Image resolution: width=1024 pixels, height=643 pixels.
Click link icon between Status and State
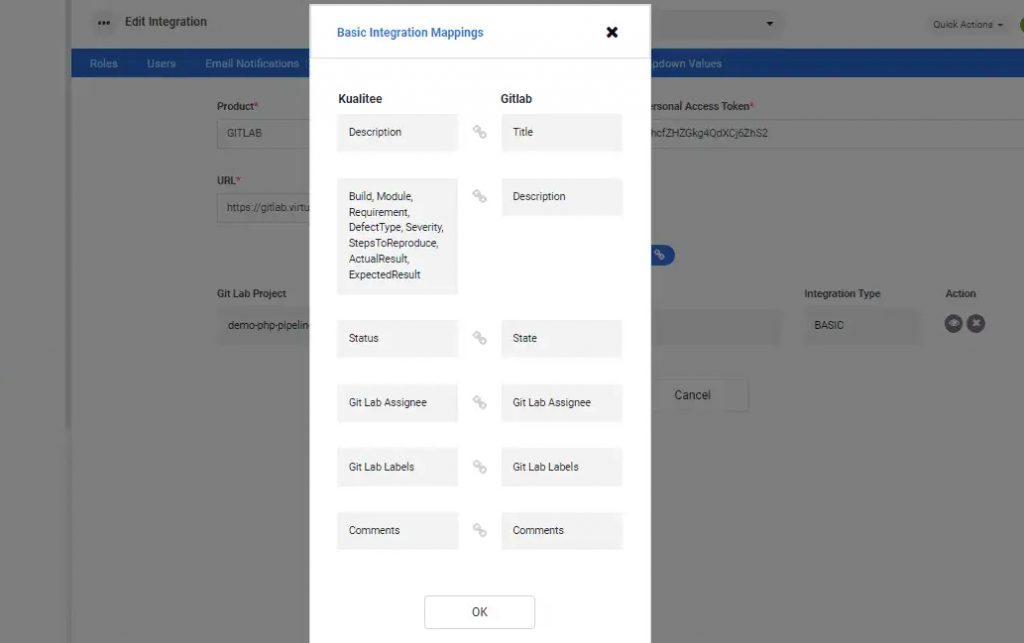pos(479,338)
